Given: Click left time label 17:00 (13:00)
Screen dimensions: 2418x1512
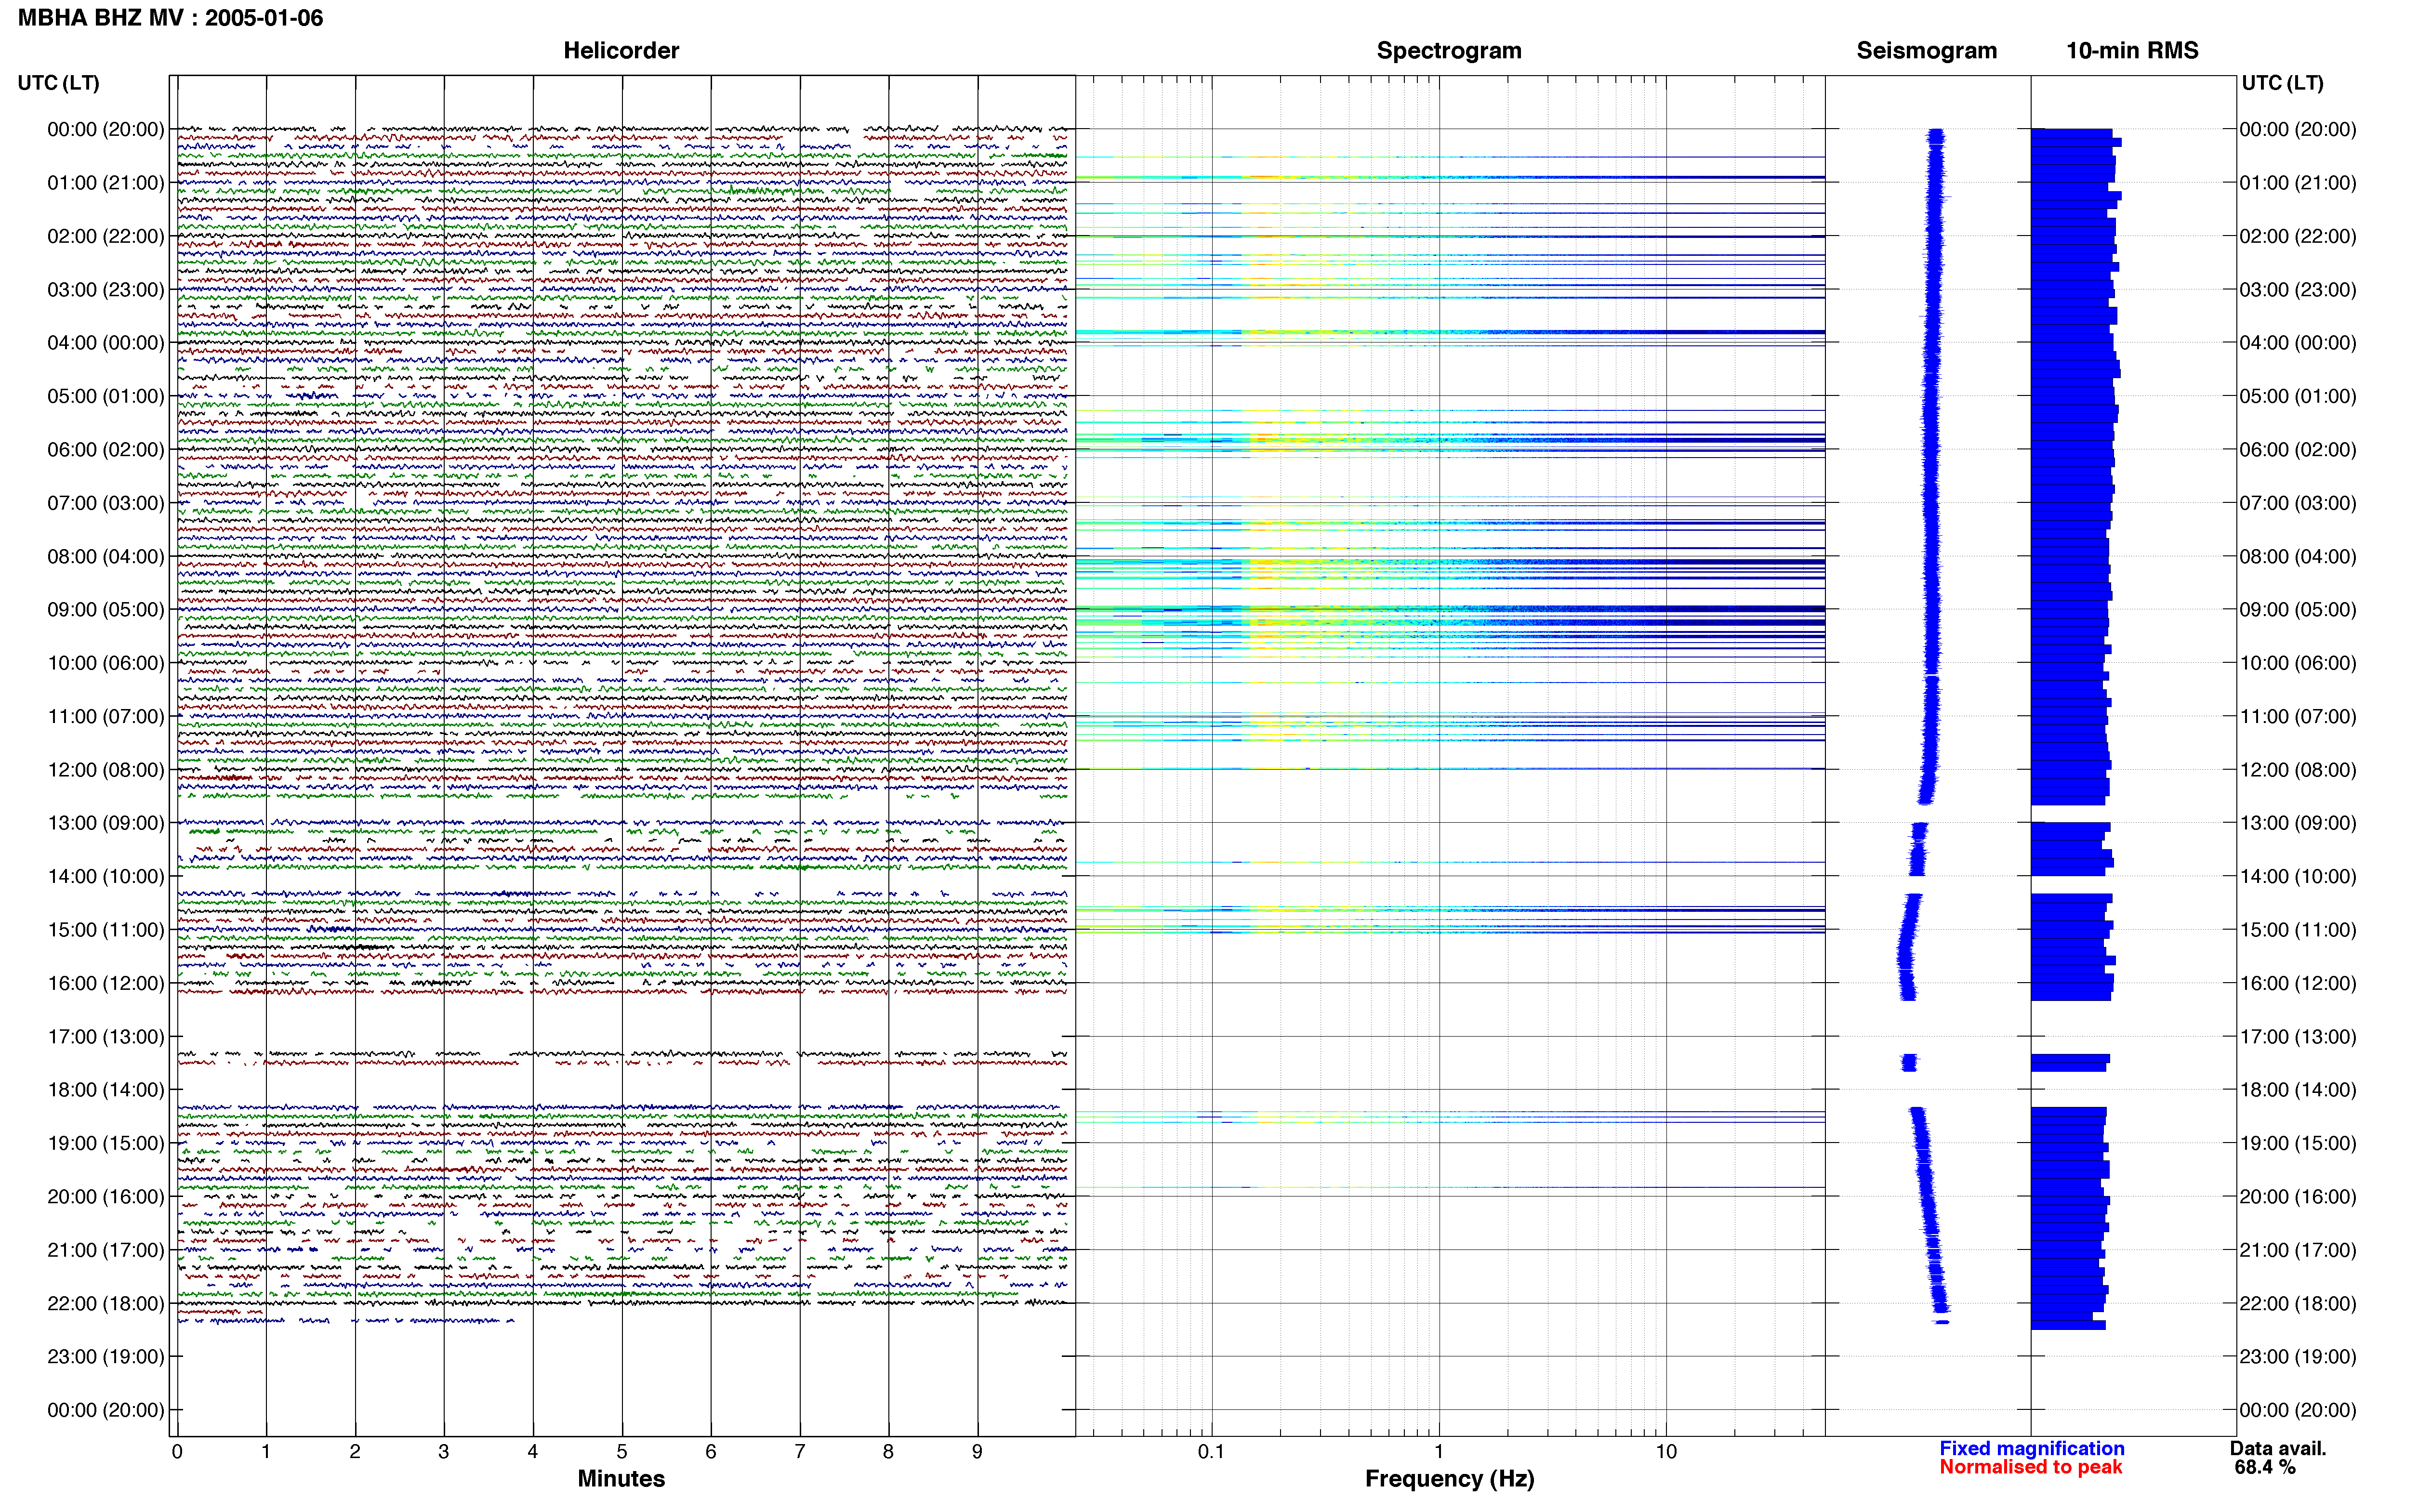Looking at the screenshot, I should (106, 1037).
